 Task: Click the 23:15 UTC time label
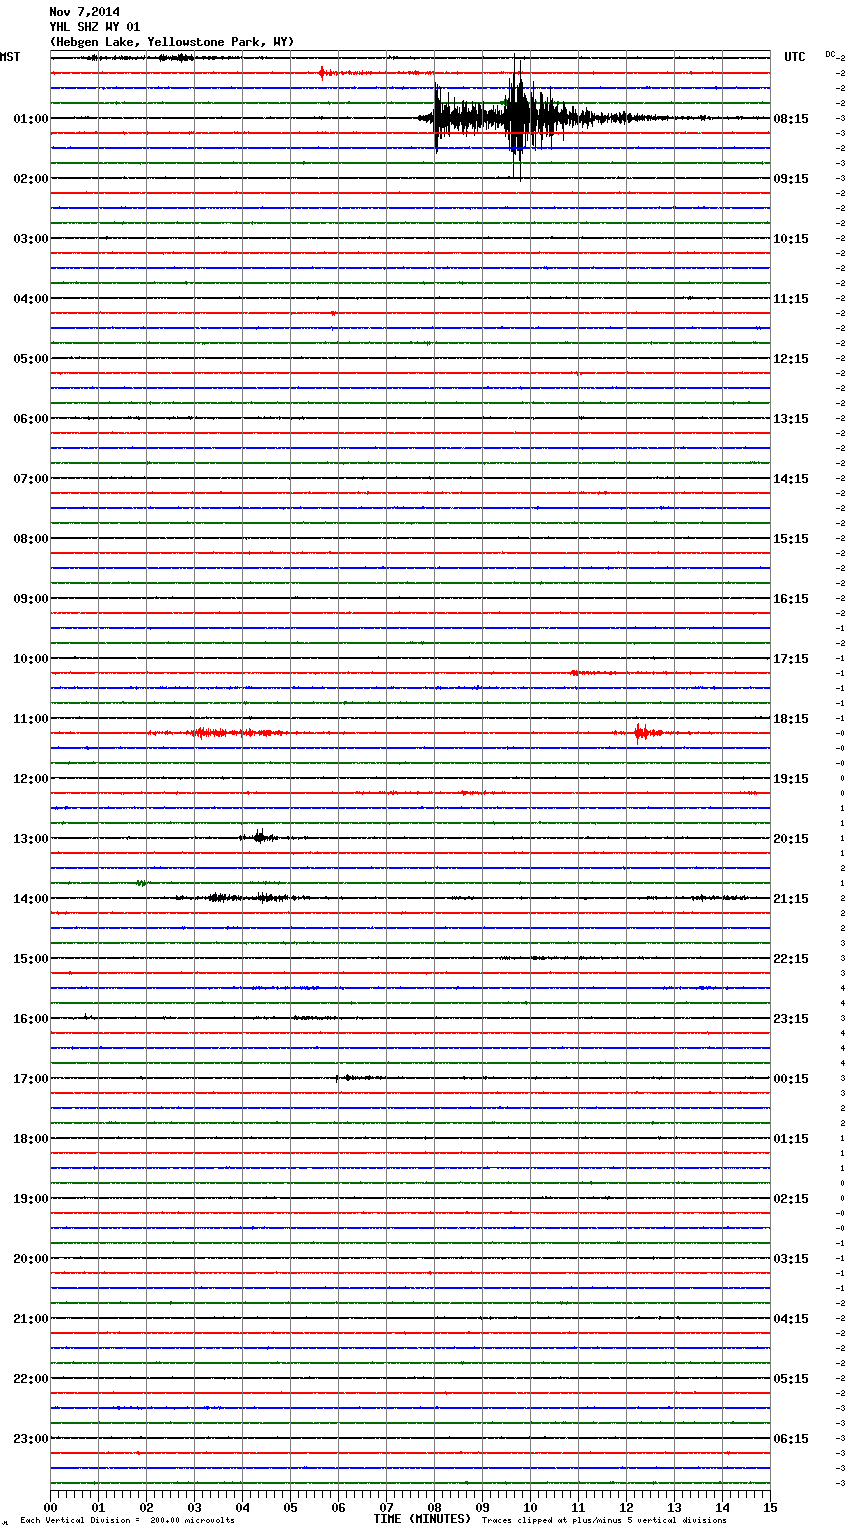click(x=791, y=1019)
